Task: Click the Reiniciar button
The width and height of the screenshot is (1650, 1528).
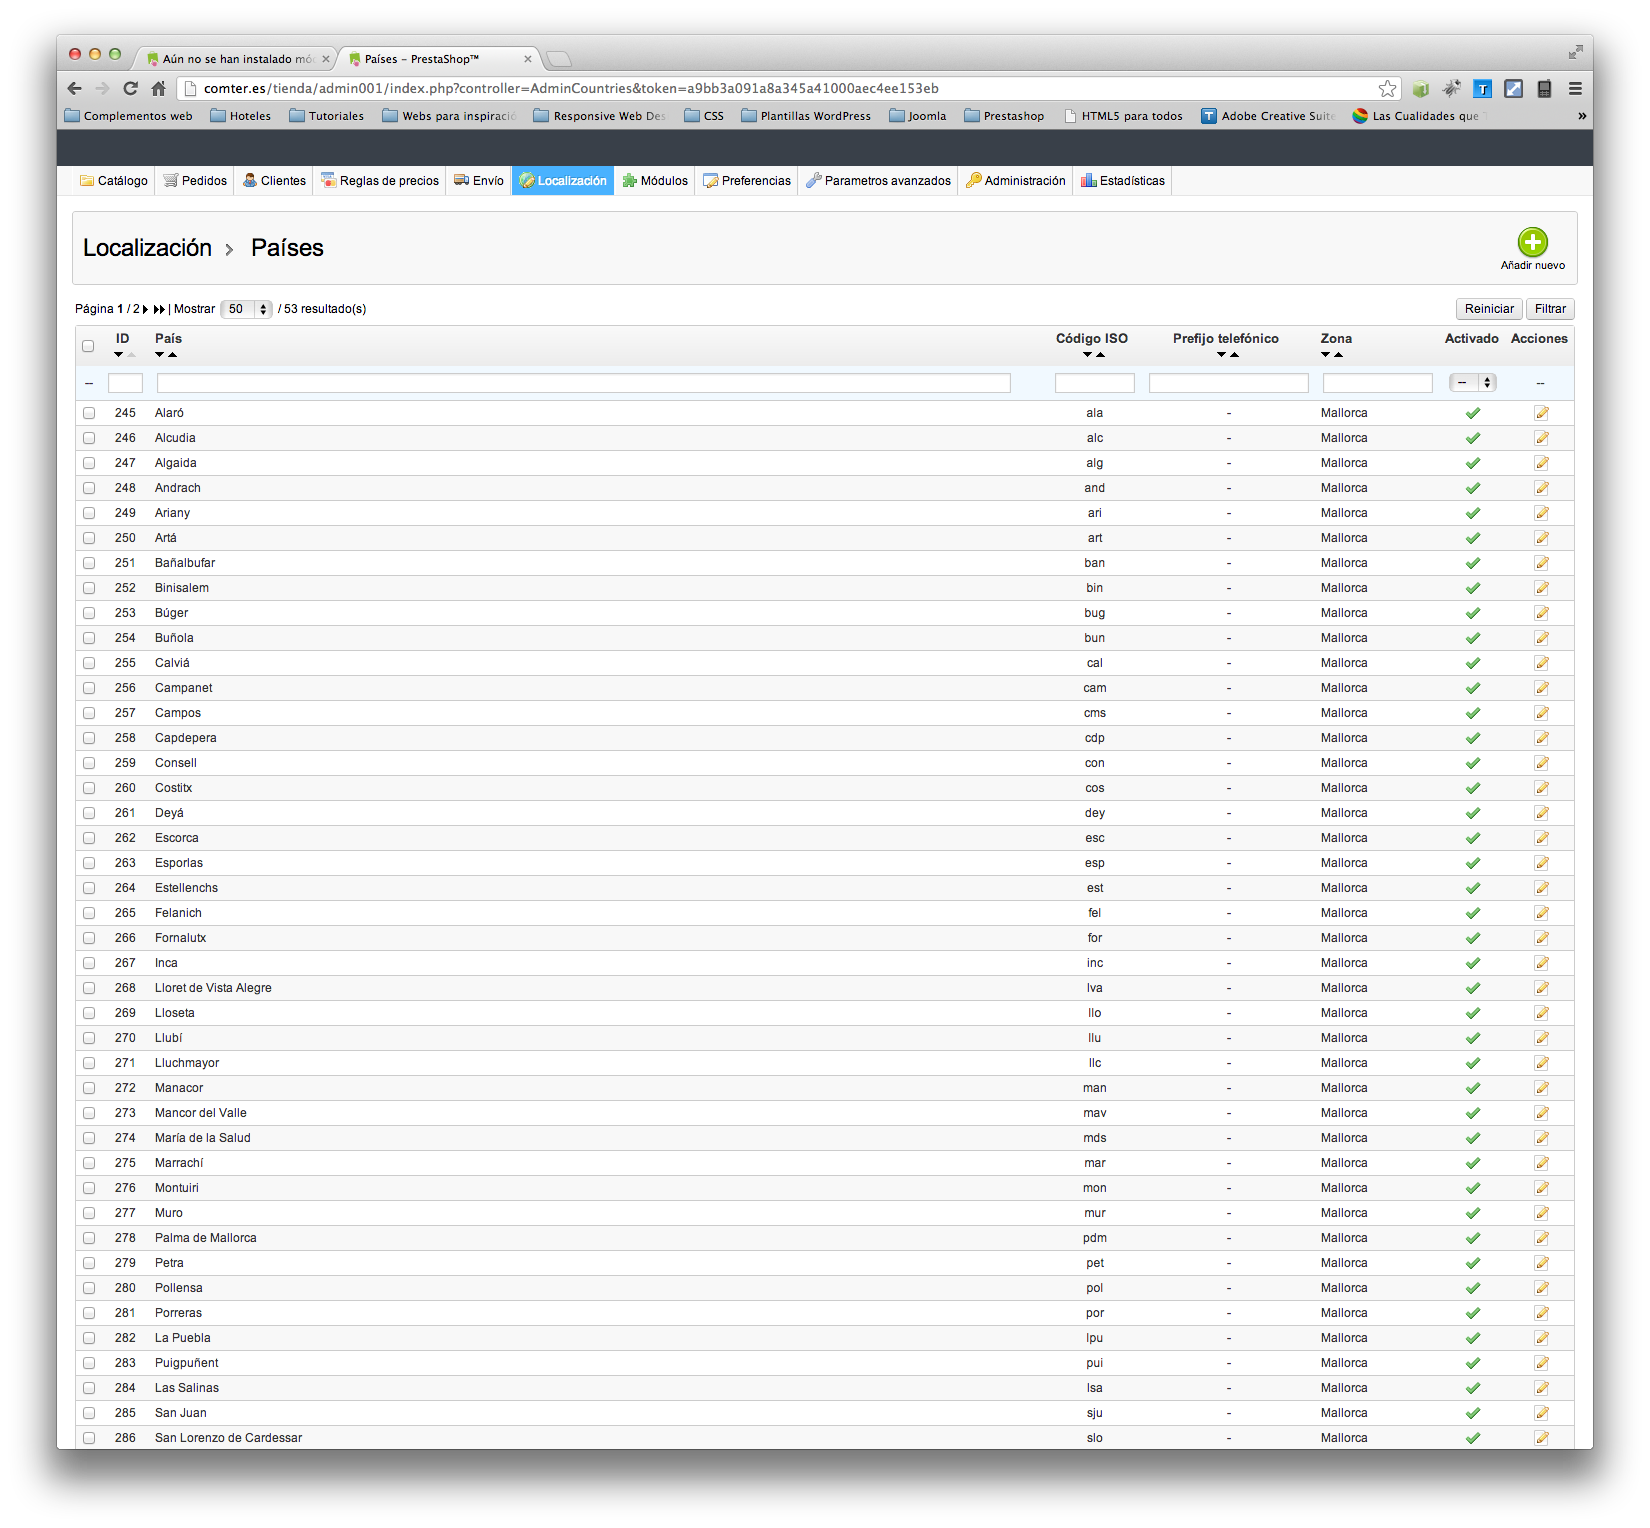Action: click(x=1489, y=309)
